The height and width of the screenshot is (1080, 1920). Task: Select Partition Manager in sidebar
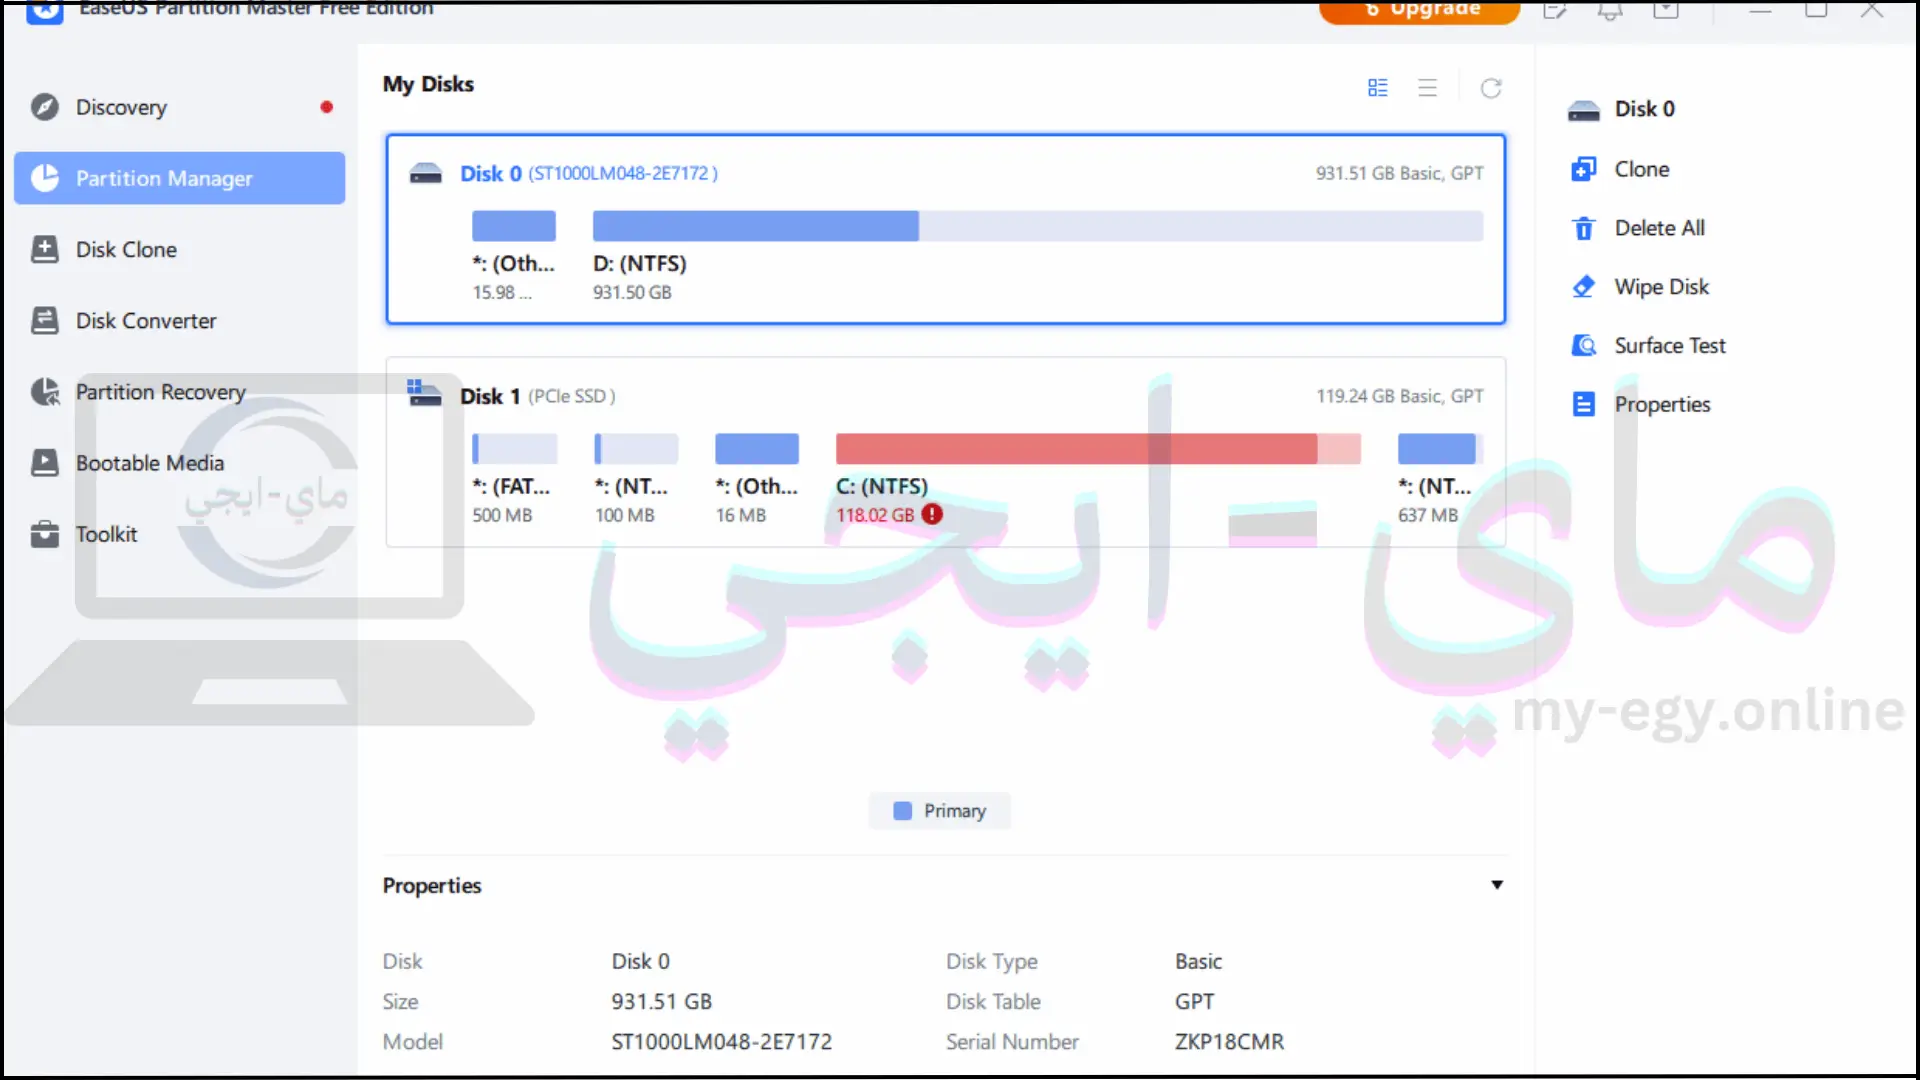pos(180,178)
